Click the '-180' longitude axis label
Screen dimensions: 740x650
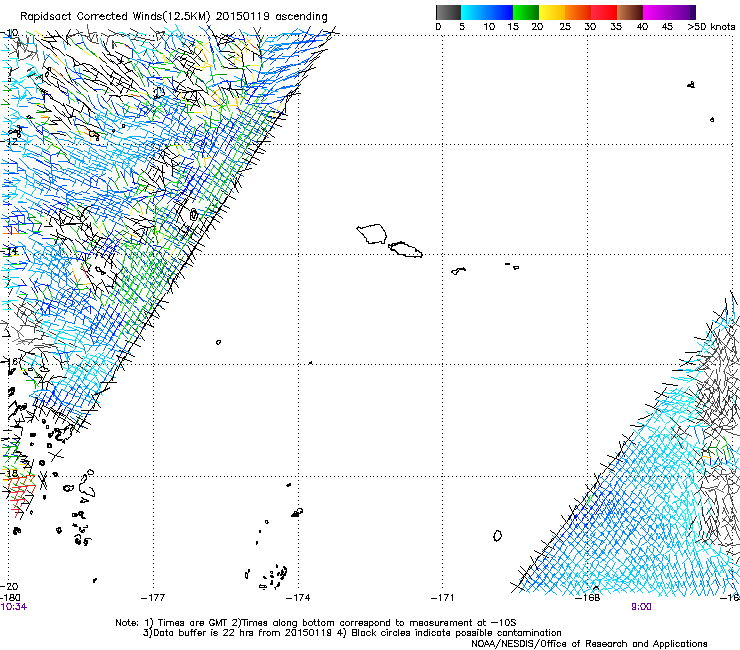pyautogui.click(x=10, y=598)
